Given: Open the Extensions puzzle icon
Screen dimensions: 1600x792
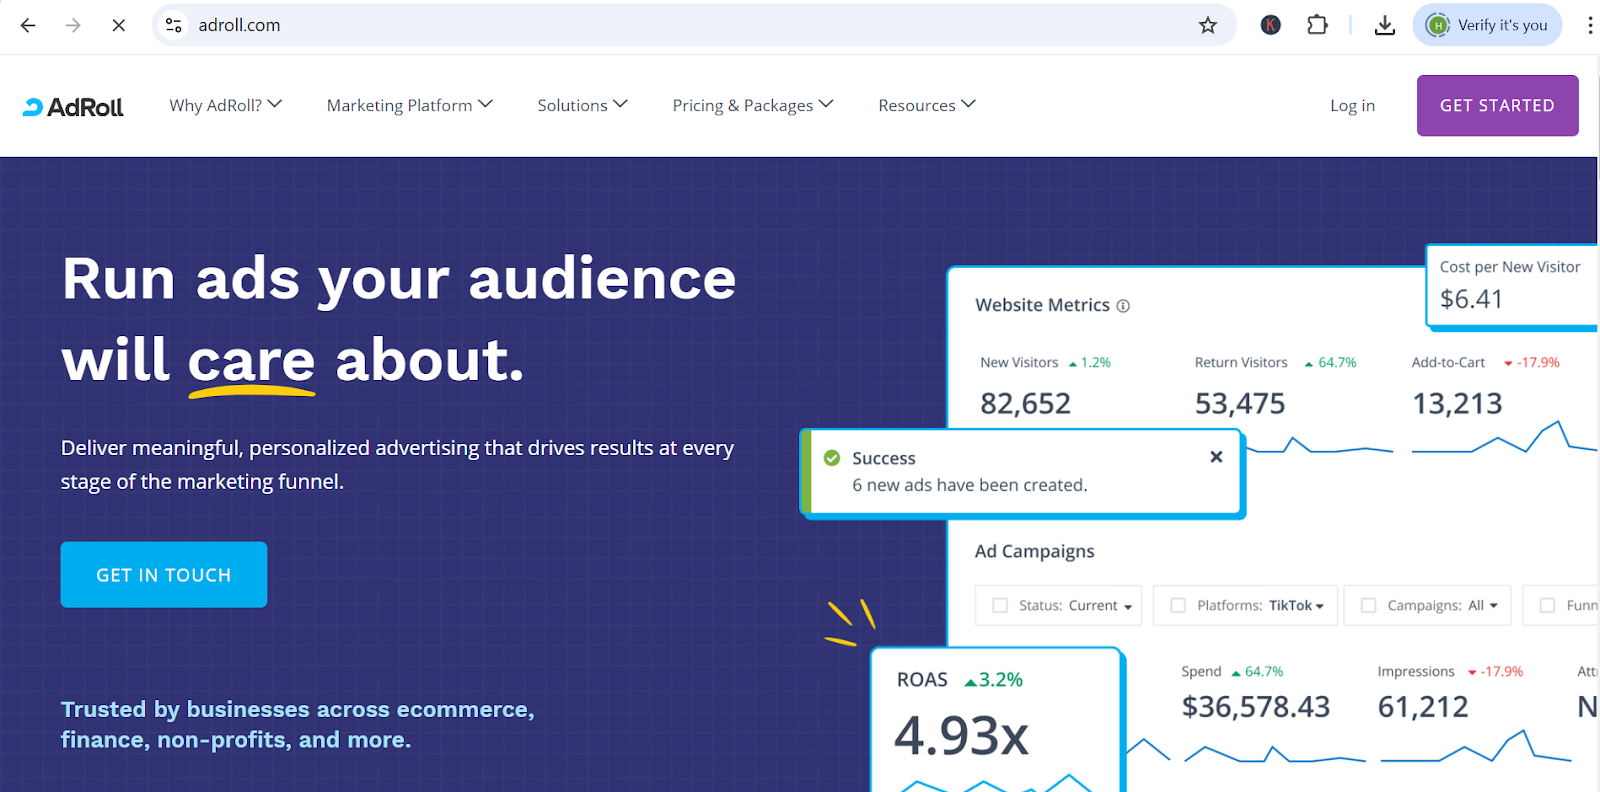Looking at the screenshot, I should pos(1317,25).
